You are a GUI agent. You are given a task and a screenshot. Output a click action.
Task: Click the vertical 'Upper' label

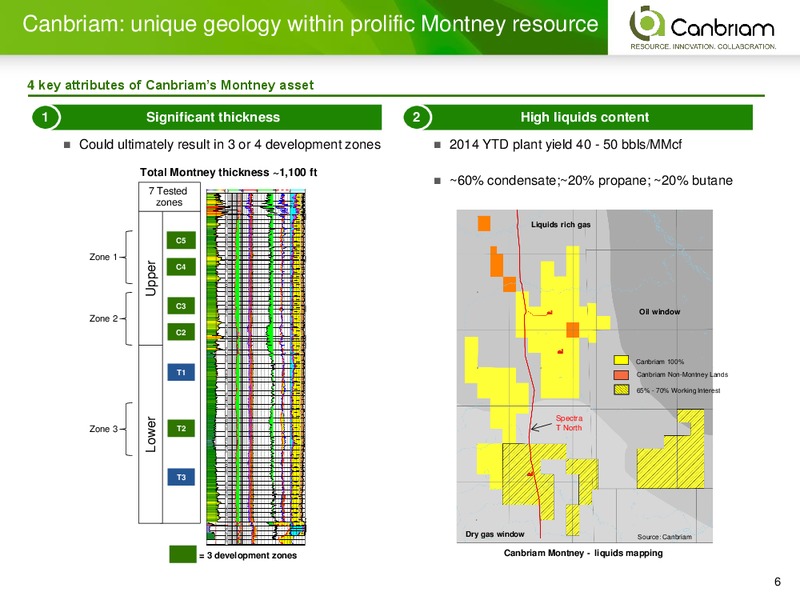coord(151,278)
